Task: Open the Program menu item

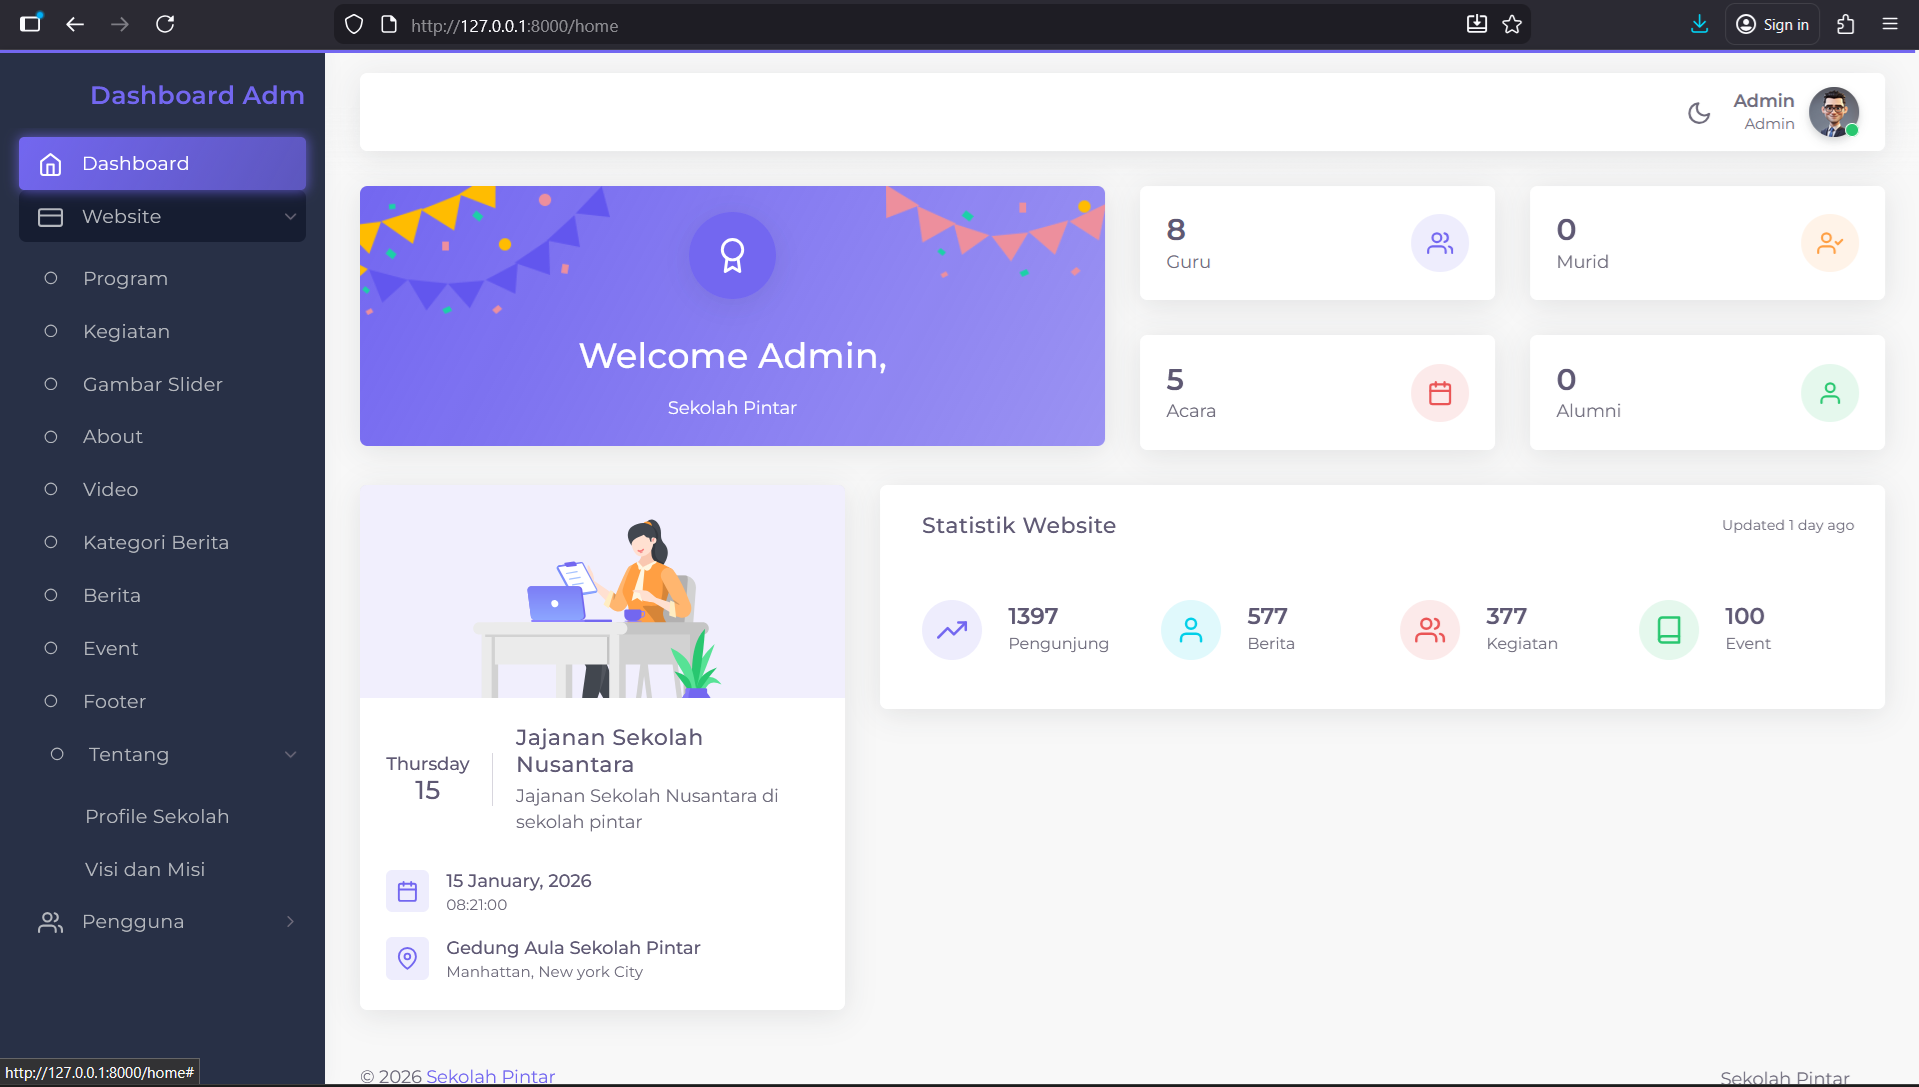Action: pos(162,278)
